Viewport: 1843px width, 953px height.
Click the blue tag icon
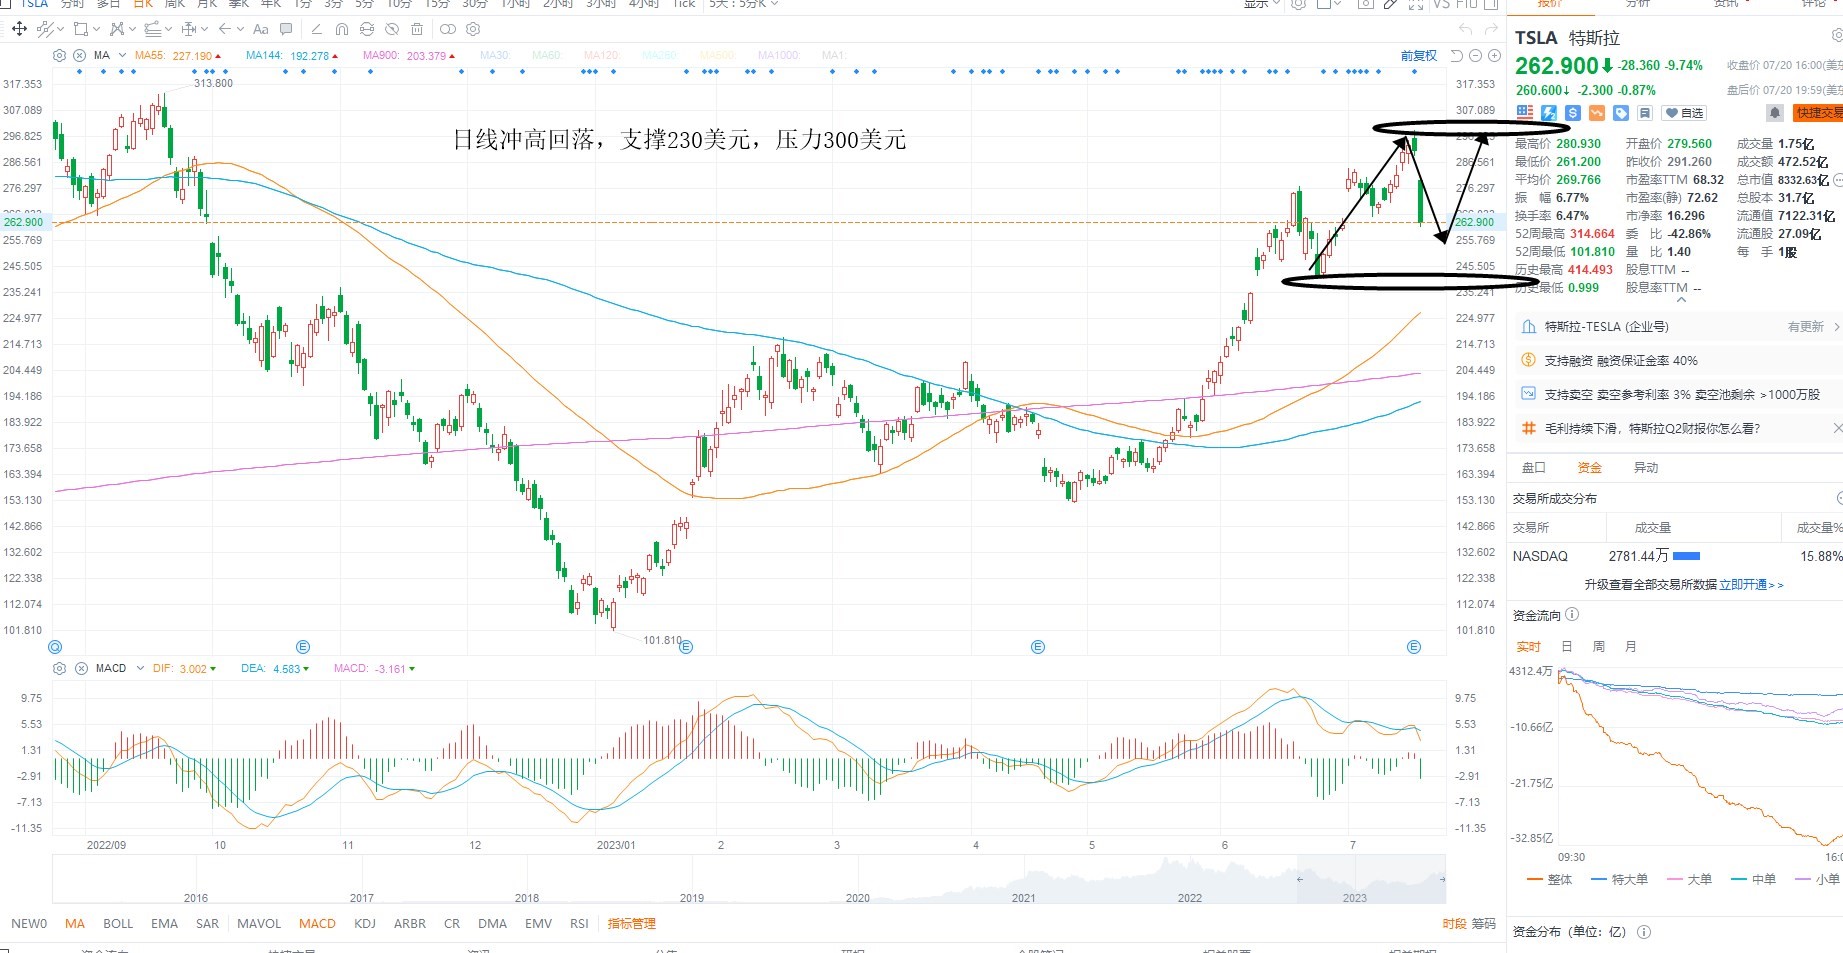1621,113
